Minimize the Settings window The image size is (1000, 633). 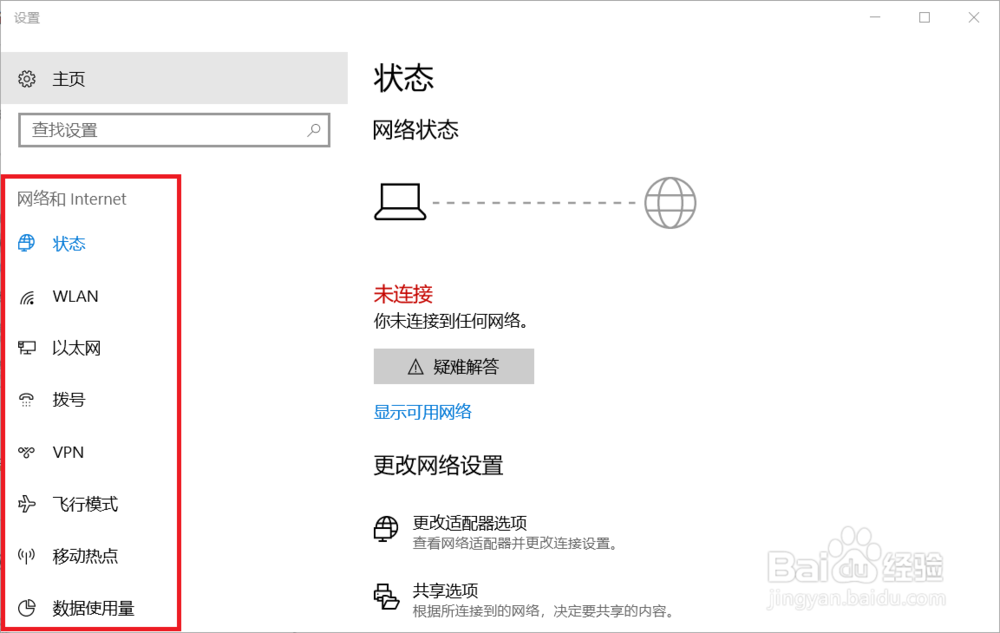(x=875, y=17)
